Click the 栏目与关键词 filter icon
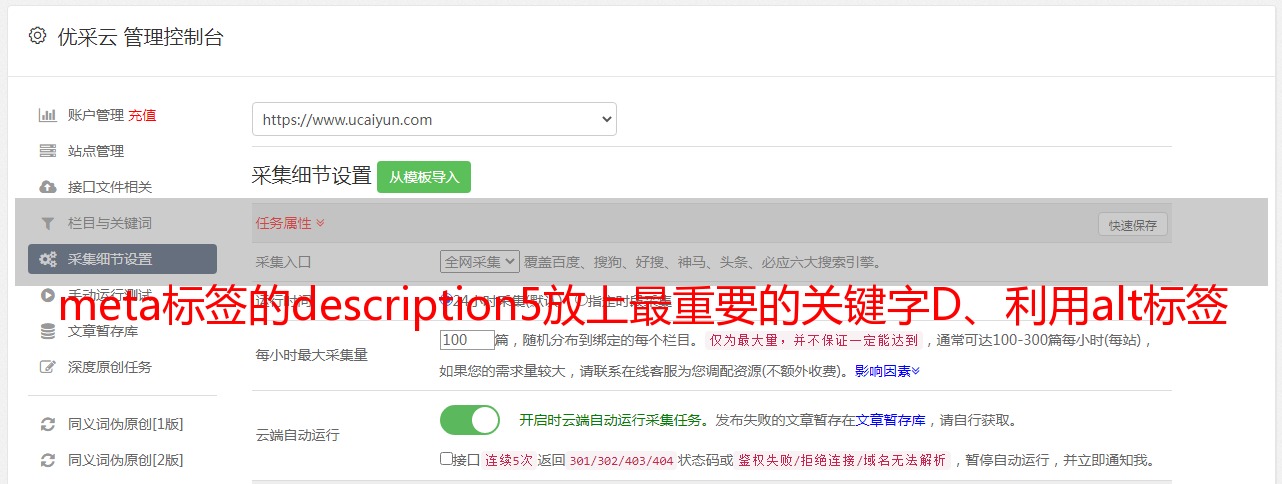This screenshot has width=1282, height=484. click(x=47, y=223)
